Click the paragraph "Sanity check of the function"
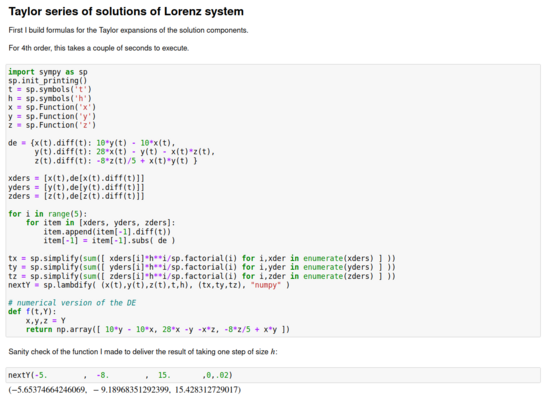Screen dimensions: 546x400 click(x=143, y=352)
